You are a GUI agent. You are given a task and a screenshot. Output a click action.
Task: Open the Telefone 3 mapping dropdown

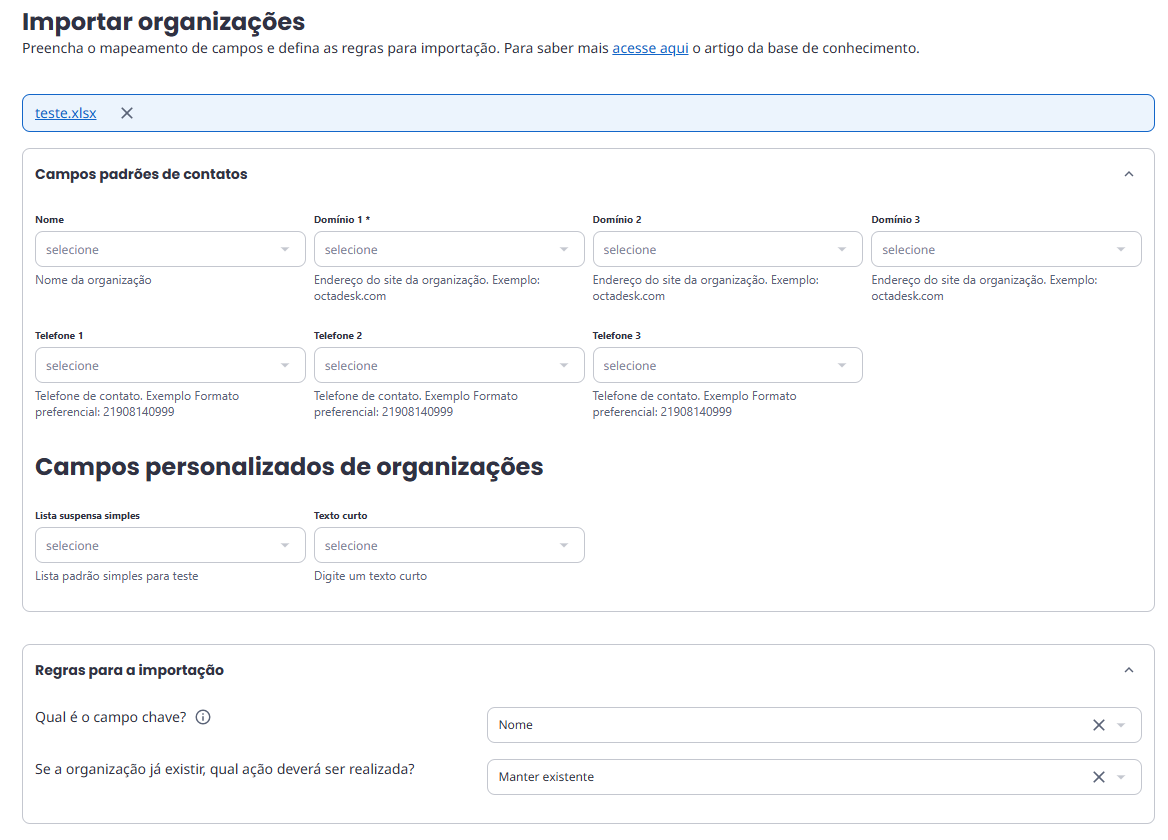pos(728,366)
